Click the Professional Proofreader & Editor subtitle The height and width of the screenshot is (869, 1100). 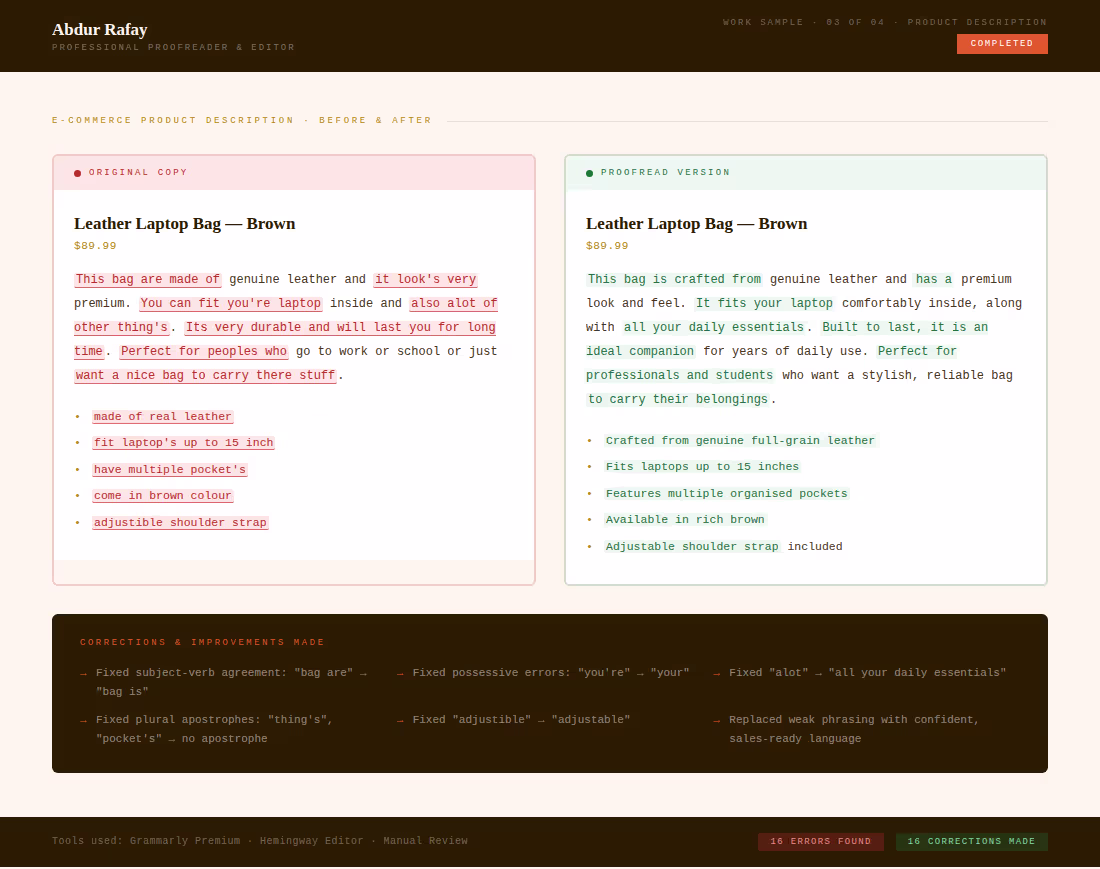(173, 47)
